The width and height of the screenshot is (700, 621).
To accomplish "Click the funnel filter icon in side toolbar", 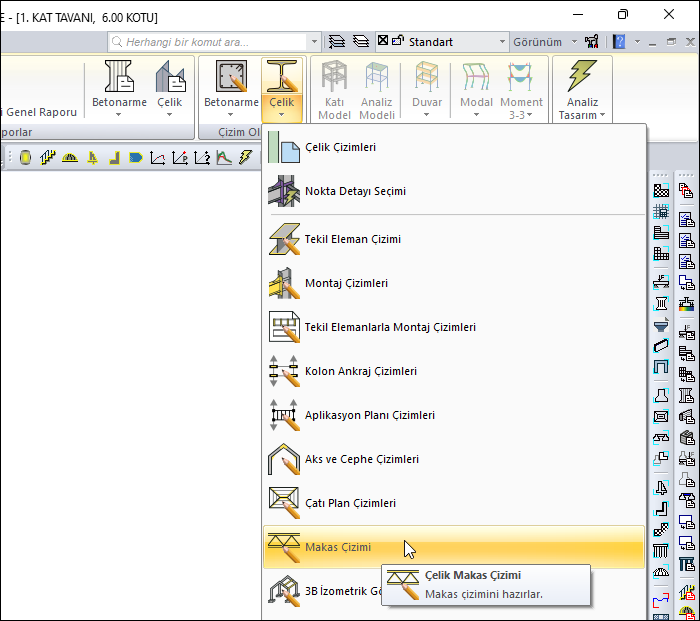I will click(x=661, y=325).
